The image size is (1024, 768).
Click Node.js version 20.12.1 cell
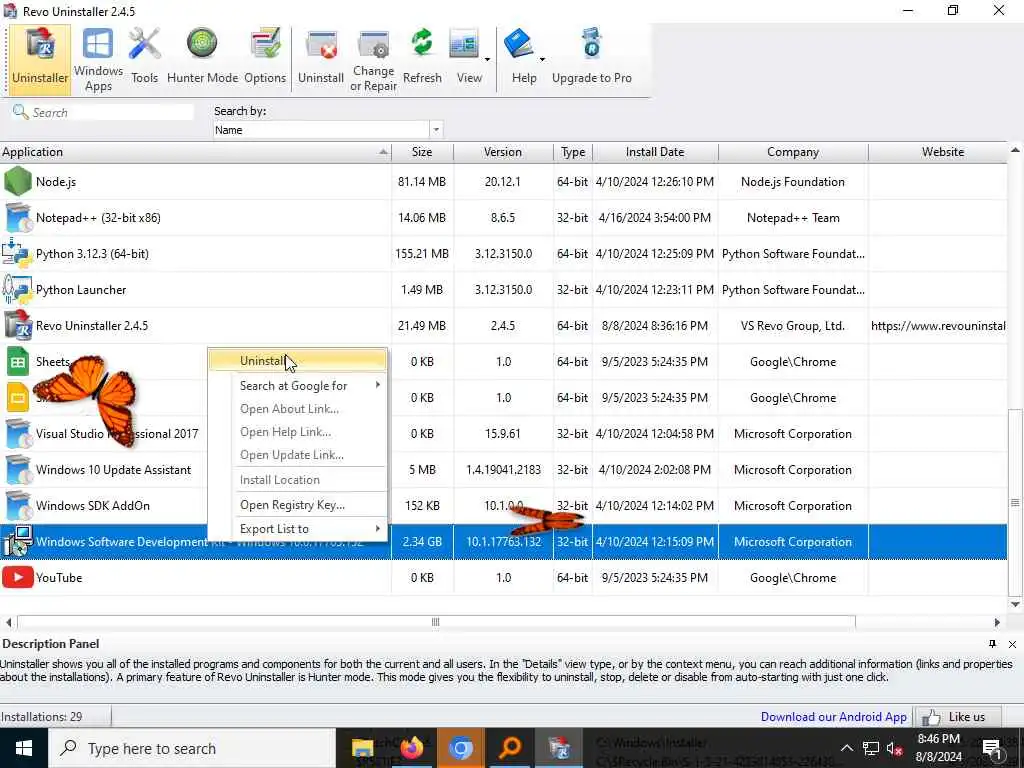coord(503,182)
